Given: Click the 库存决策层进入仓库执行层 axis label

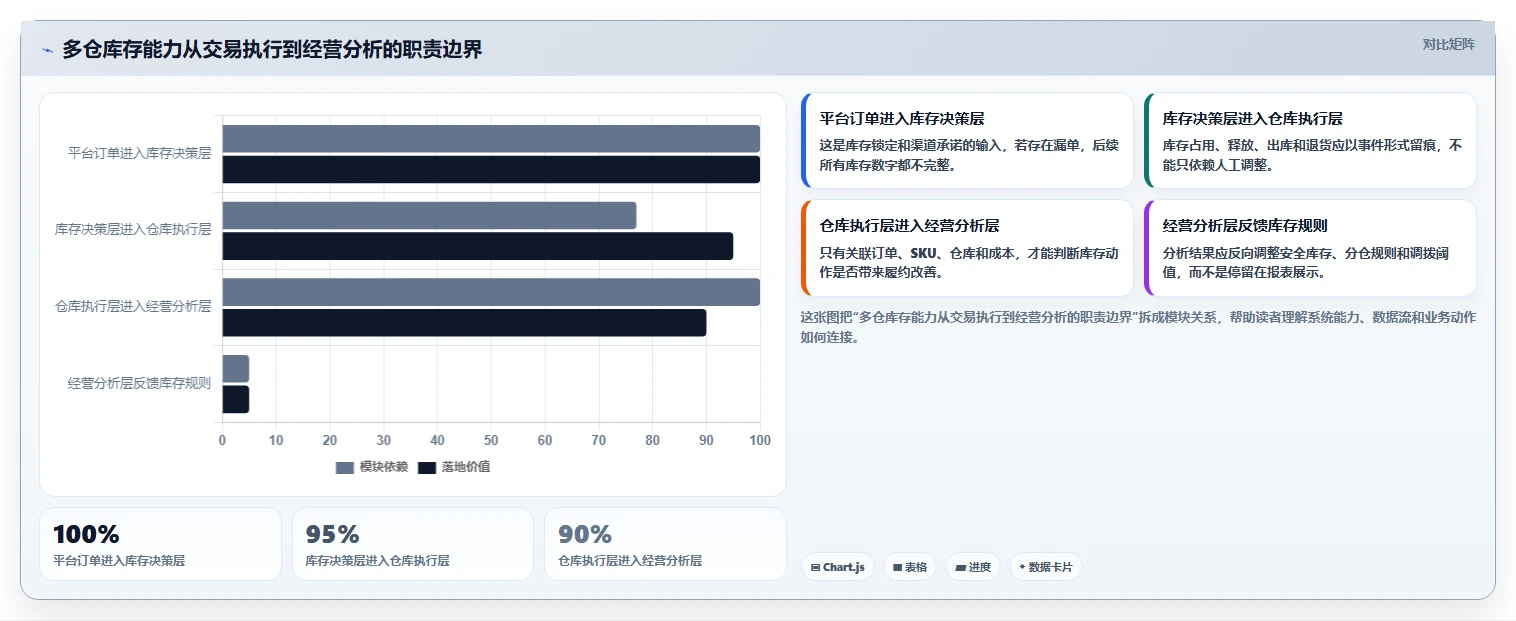Looking at the screenshot, I should [133, 229].
